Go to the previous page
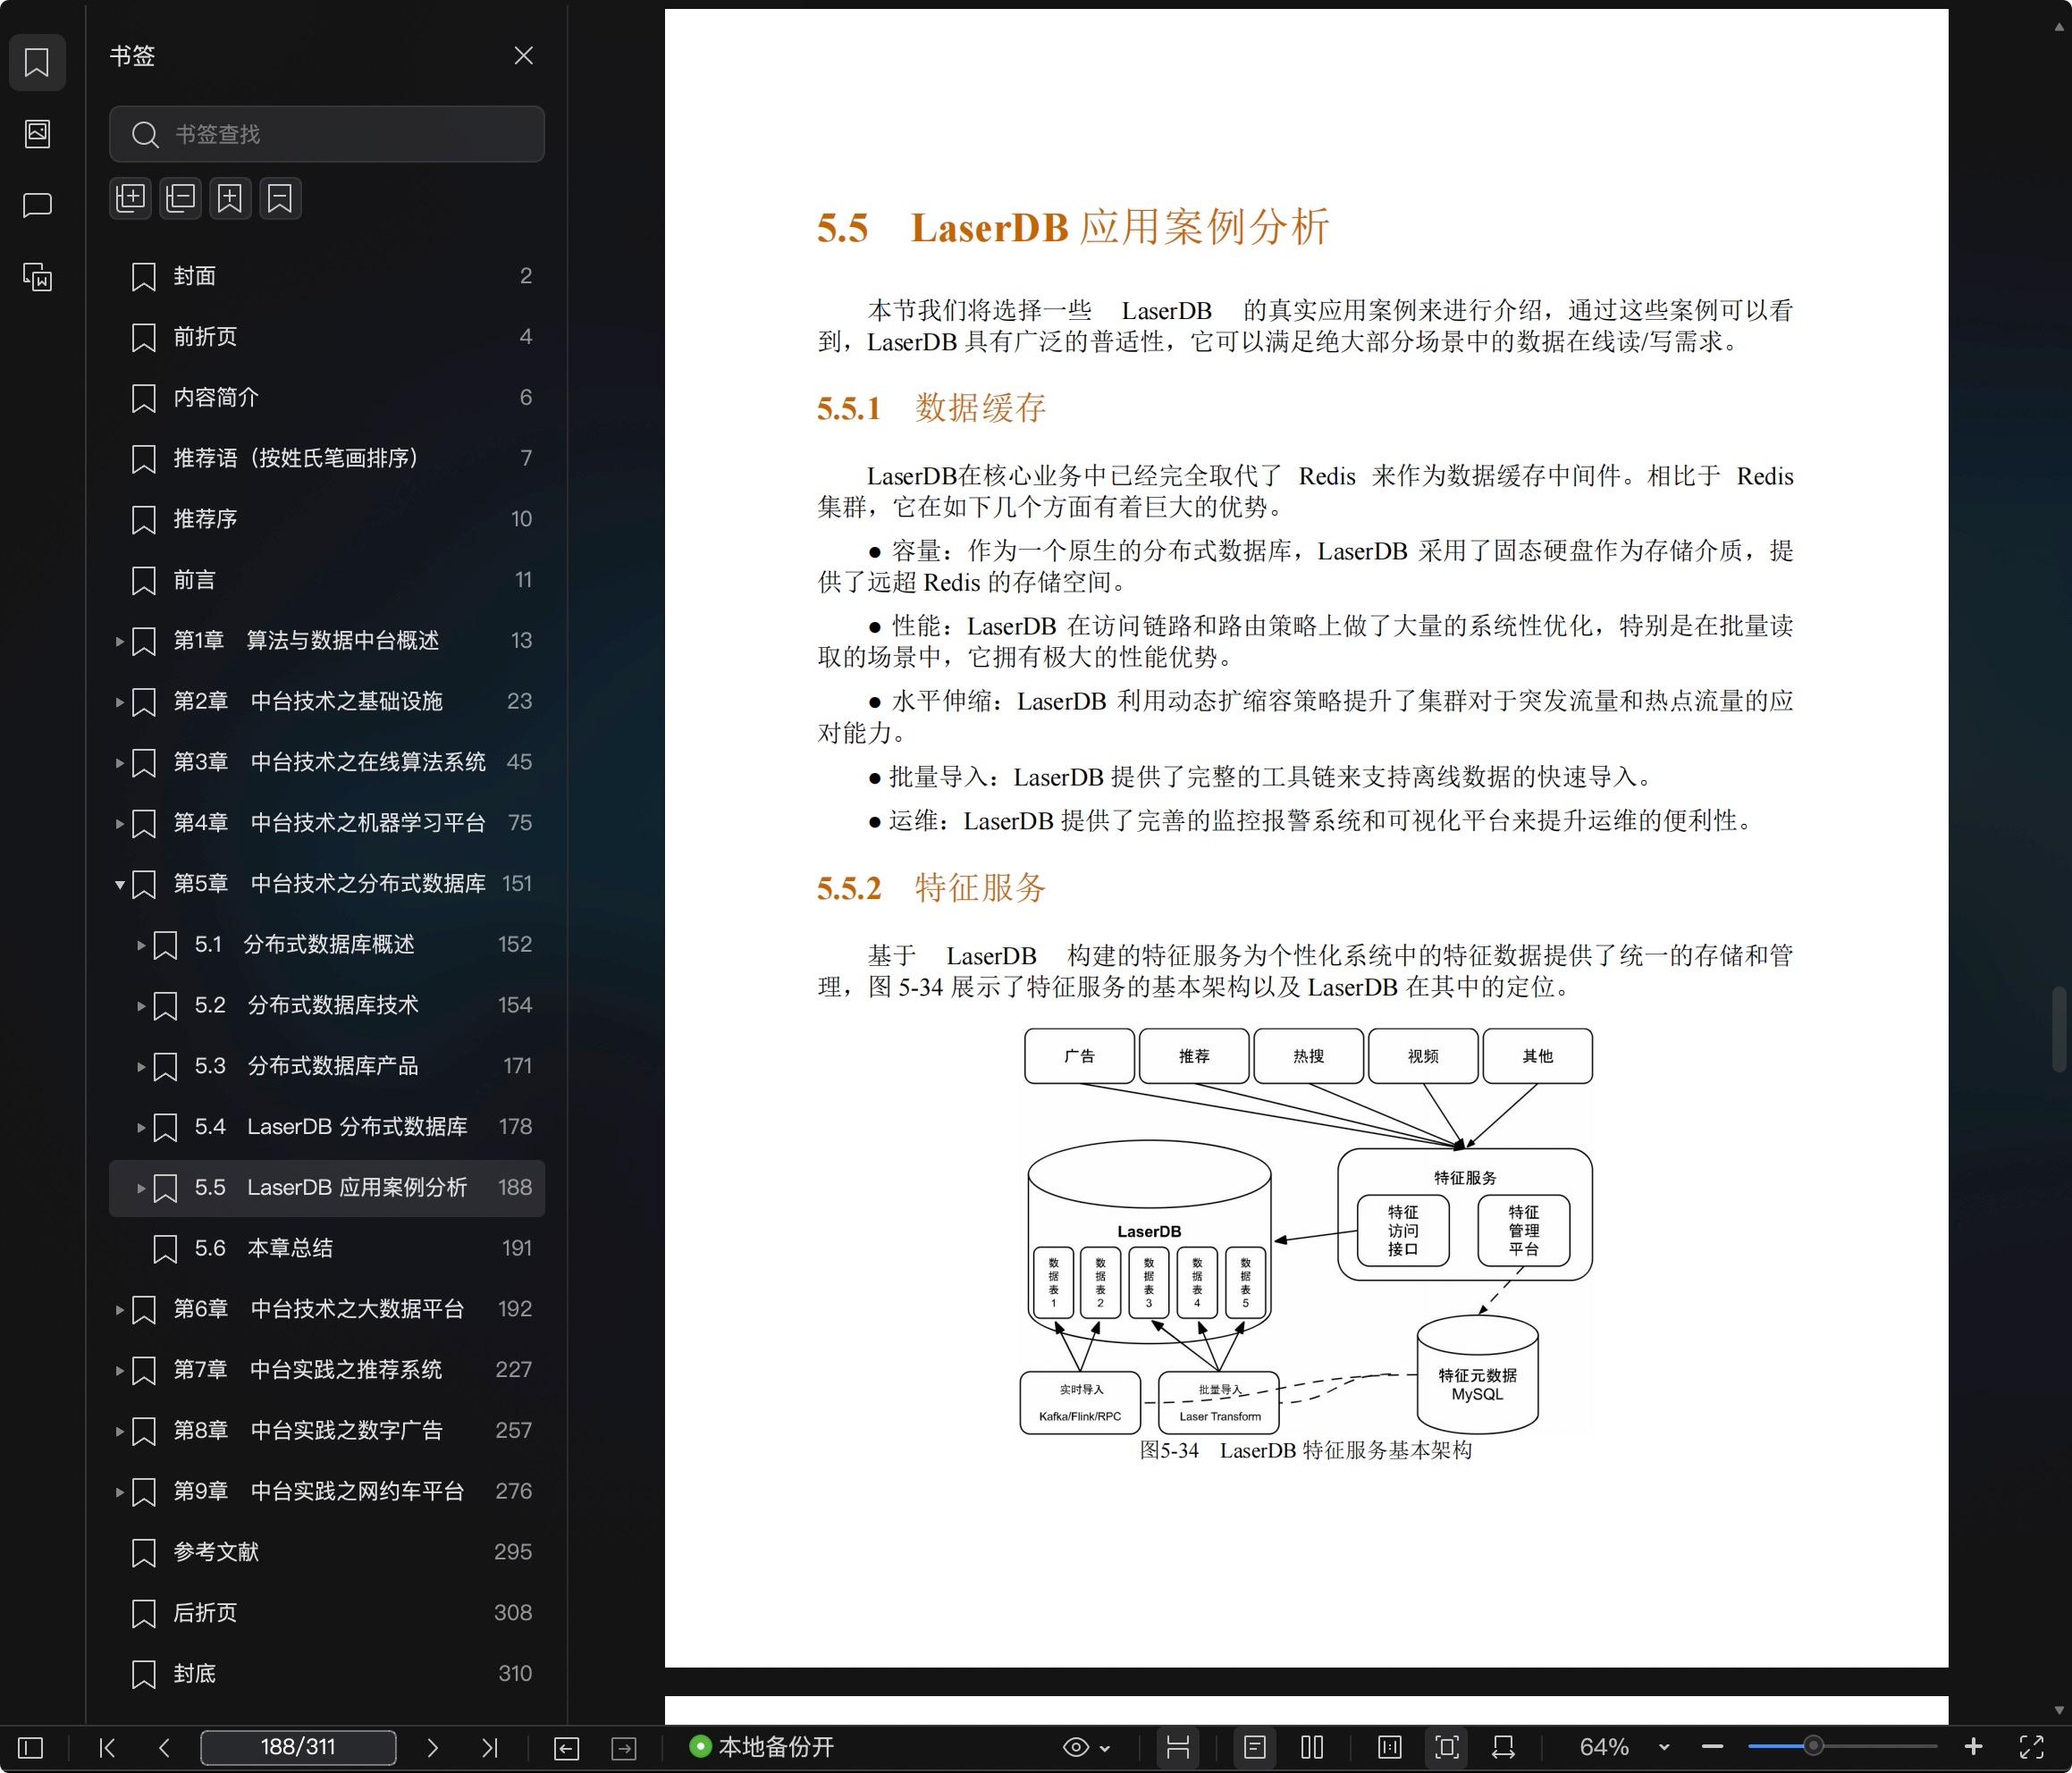This screenshot has height=1773, width=2072. coord(164,1747)
